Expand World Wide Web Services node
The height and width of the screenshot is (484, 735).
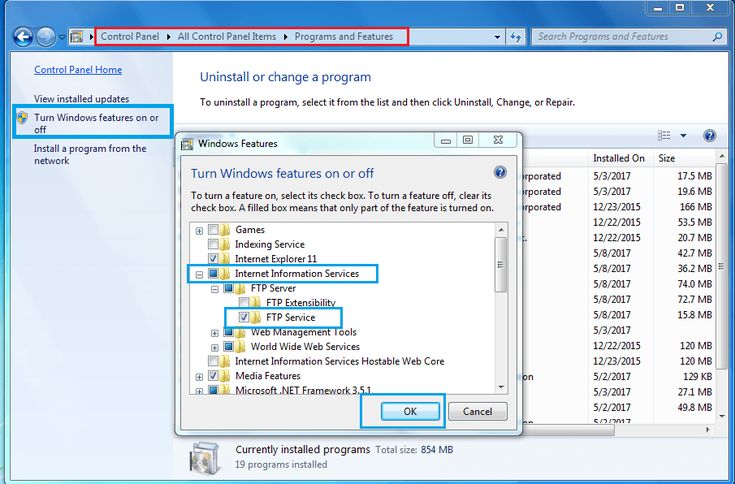[x=215, y=348]
